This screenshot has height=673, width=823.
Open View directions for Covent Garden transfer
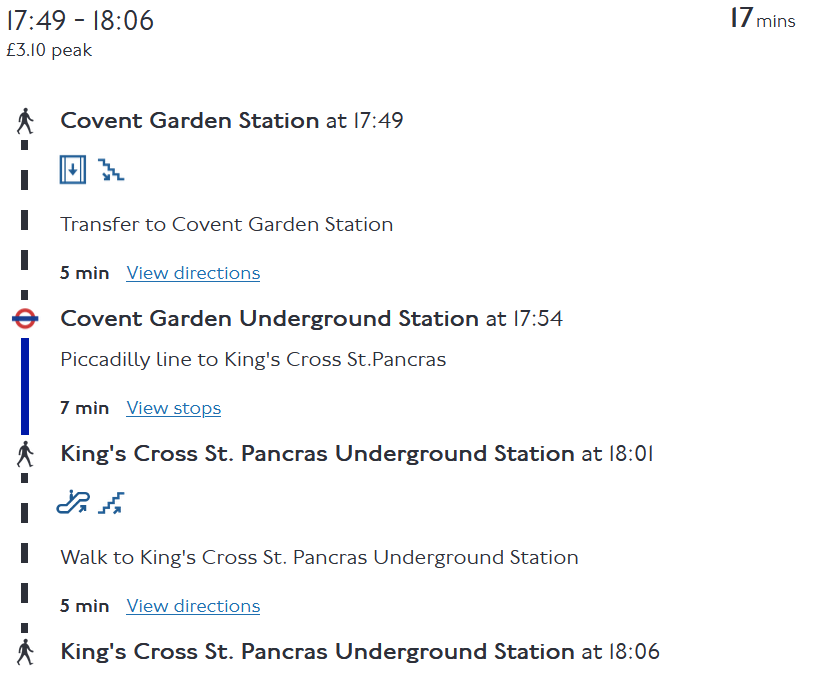[193, 273]
